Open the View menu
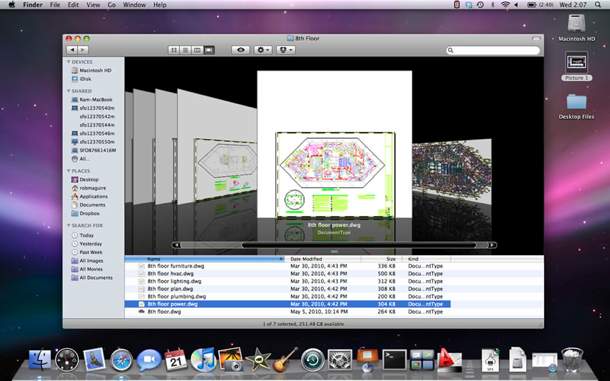The height and width of the screenshot is (381, 610). (x=93, y=5)
